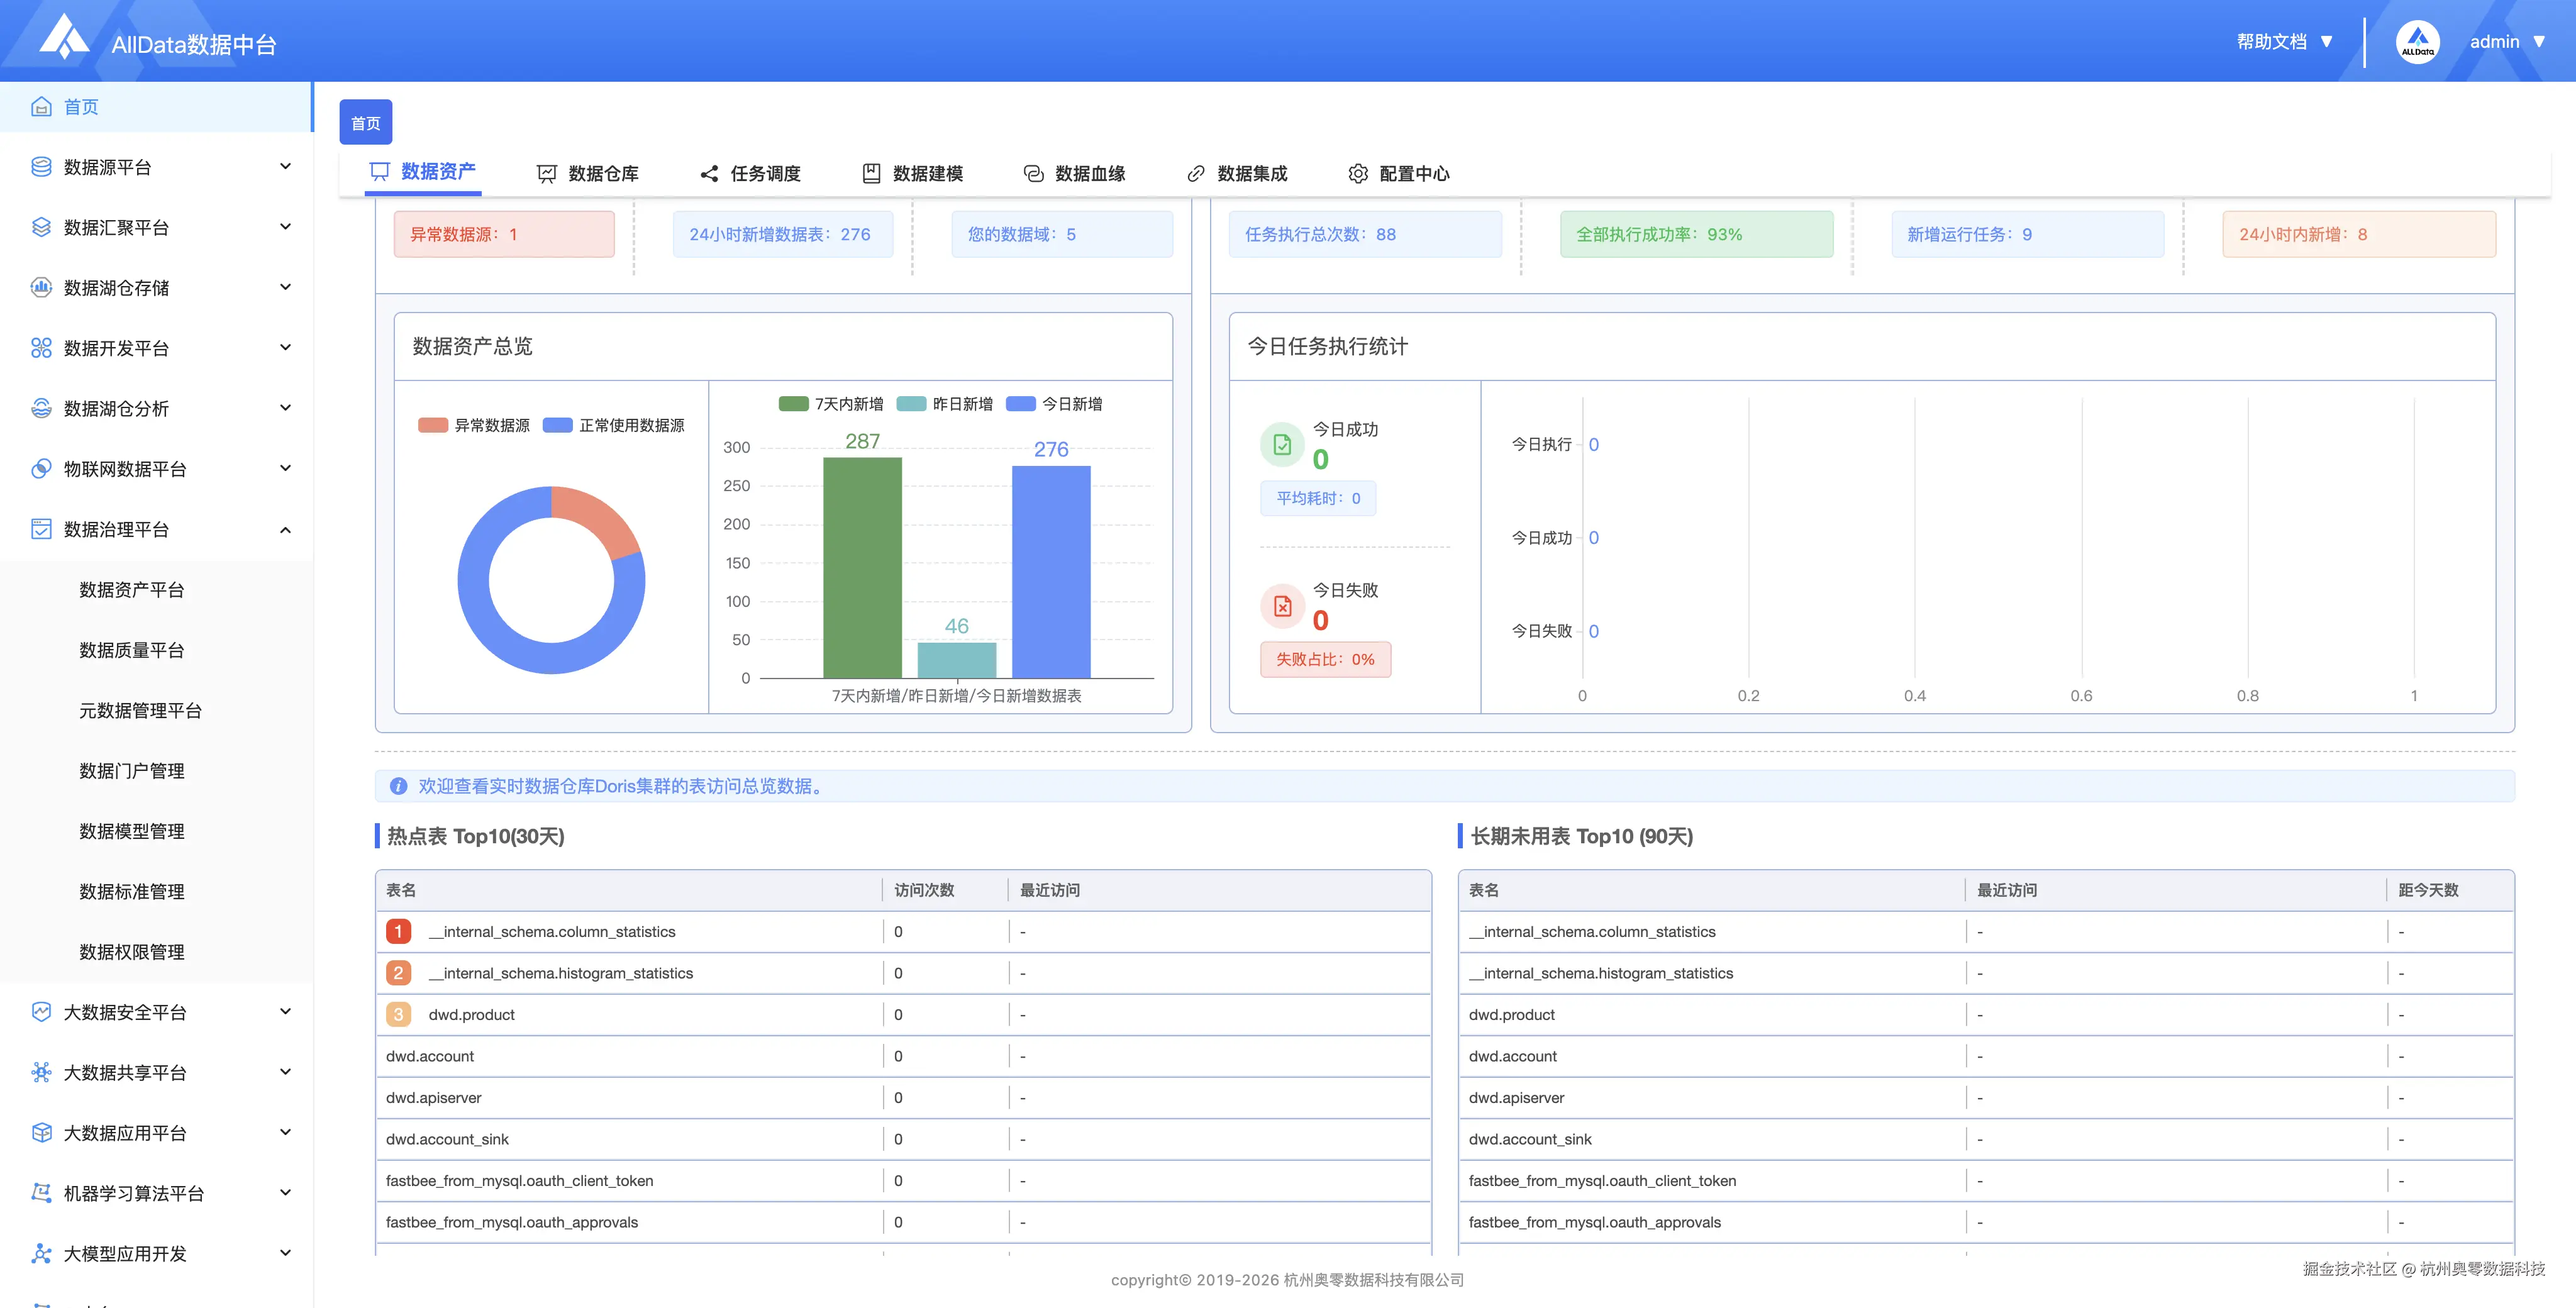2576x1308 pixels.
Task: Click the 数据建模 book icon
Action: pos(871,173)
